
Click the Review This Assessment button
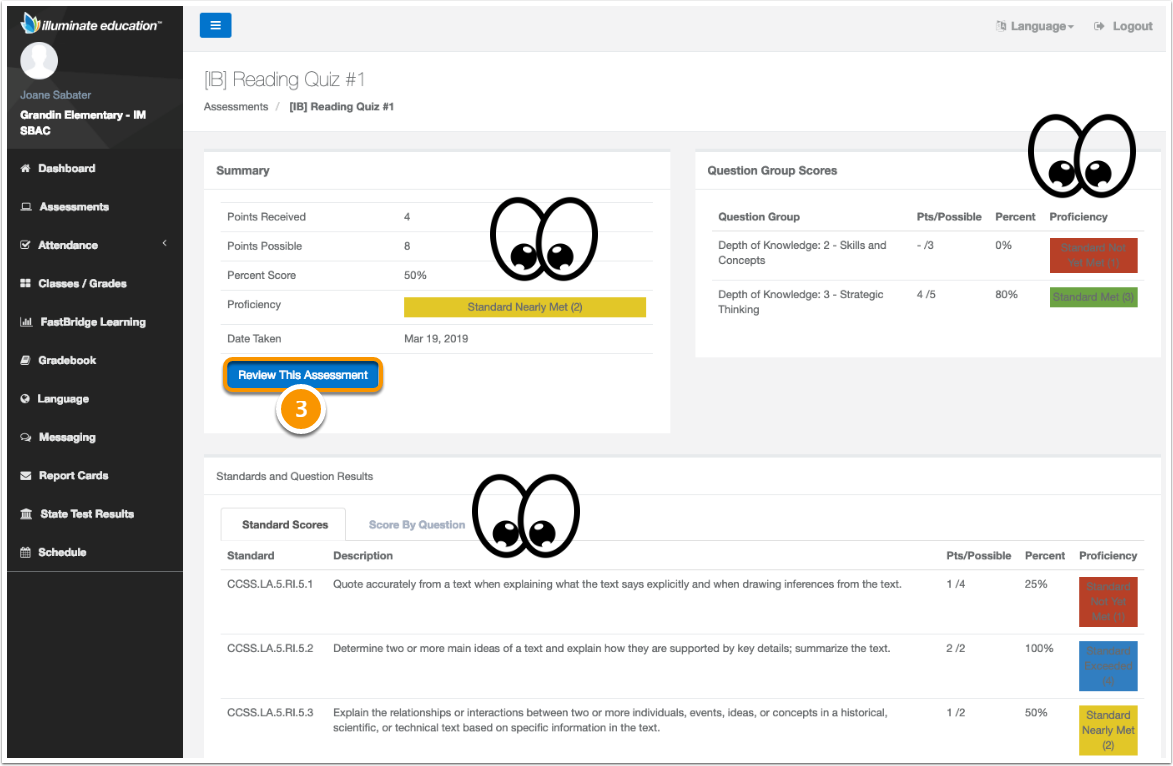pyautogui.click(x=303, y=375)
